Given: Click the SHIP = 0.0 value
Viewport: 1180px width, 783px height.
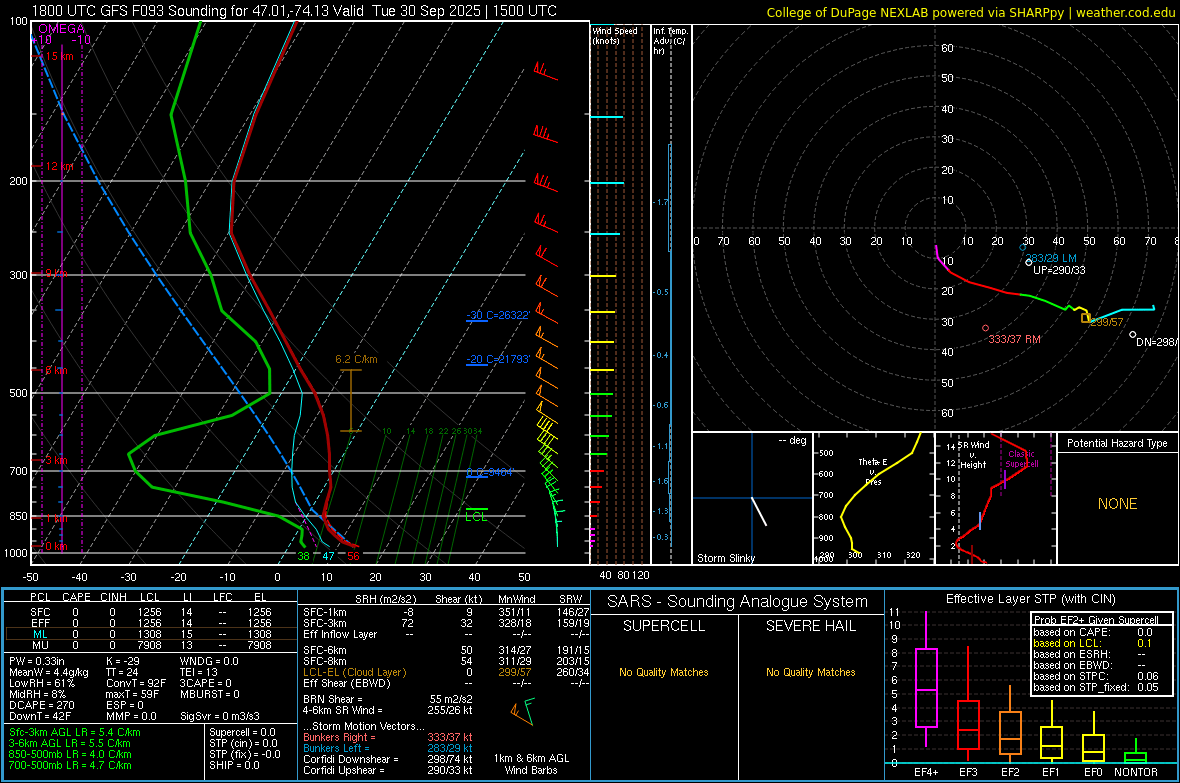Looking at the screenshot, I should click(234, 765).
